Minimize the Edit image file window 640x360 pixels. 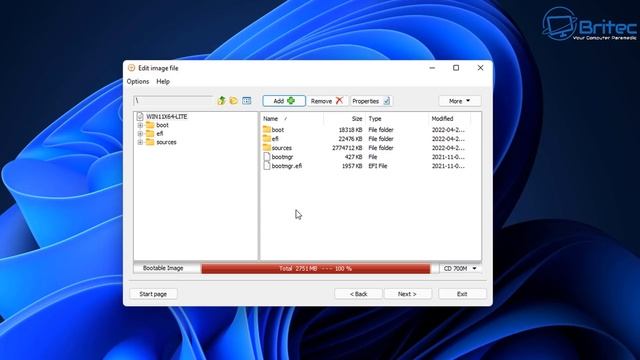click(432, 68)
